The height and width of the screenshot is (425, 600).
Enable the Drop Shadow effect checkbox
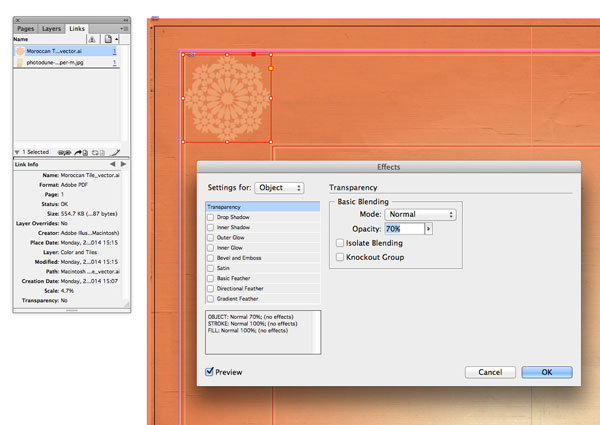click(210, 217)
